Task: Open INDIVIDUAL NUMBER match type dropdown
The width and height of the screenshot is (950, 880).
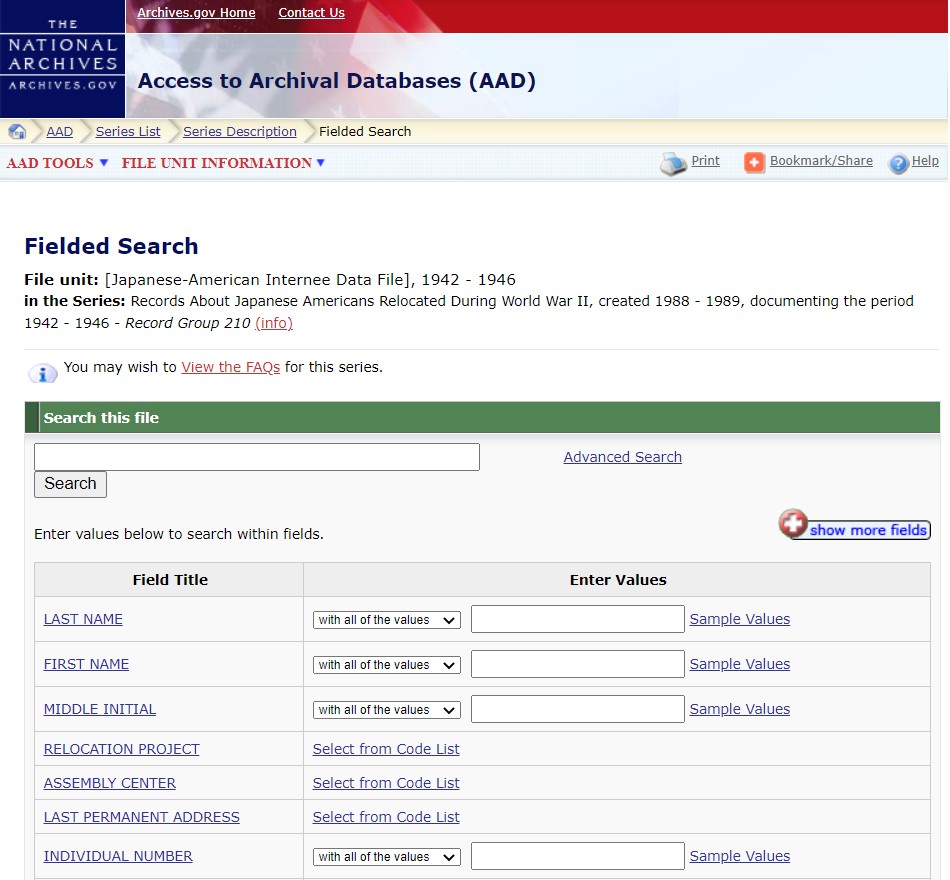Action: 386,857
